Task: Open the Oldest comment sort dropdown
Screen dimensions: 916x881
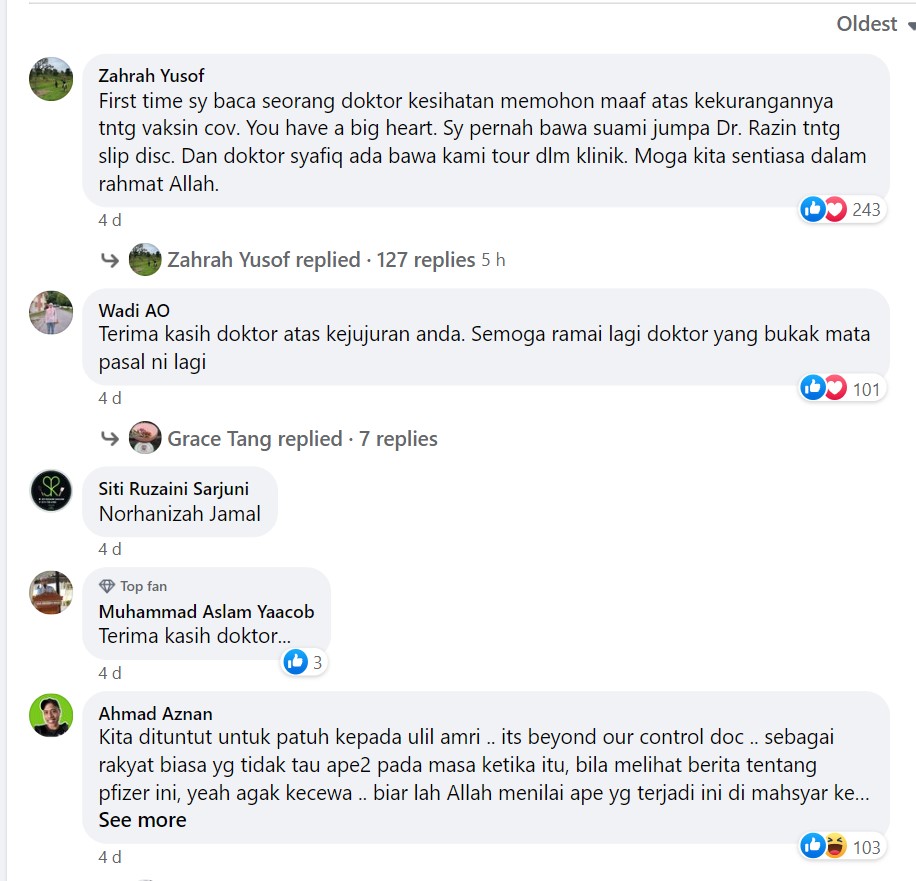Action: click(x=875, y=24)
